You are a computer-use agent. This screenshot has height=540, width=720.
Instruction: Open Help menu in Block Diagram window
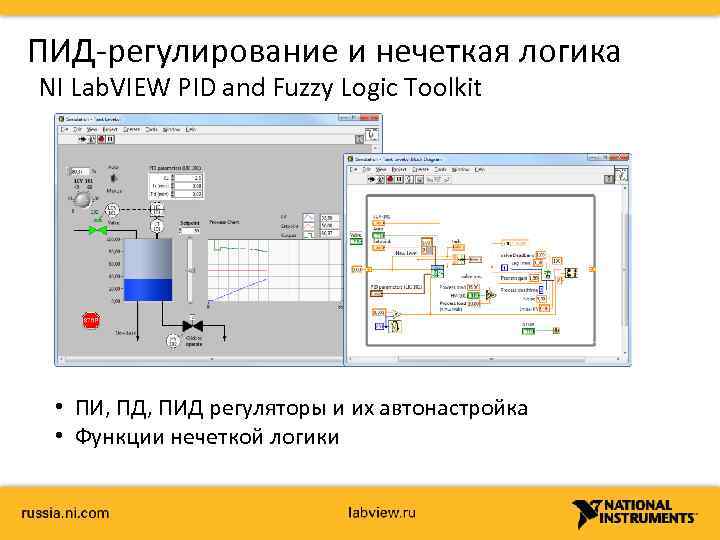click(480, 169)
